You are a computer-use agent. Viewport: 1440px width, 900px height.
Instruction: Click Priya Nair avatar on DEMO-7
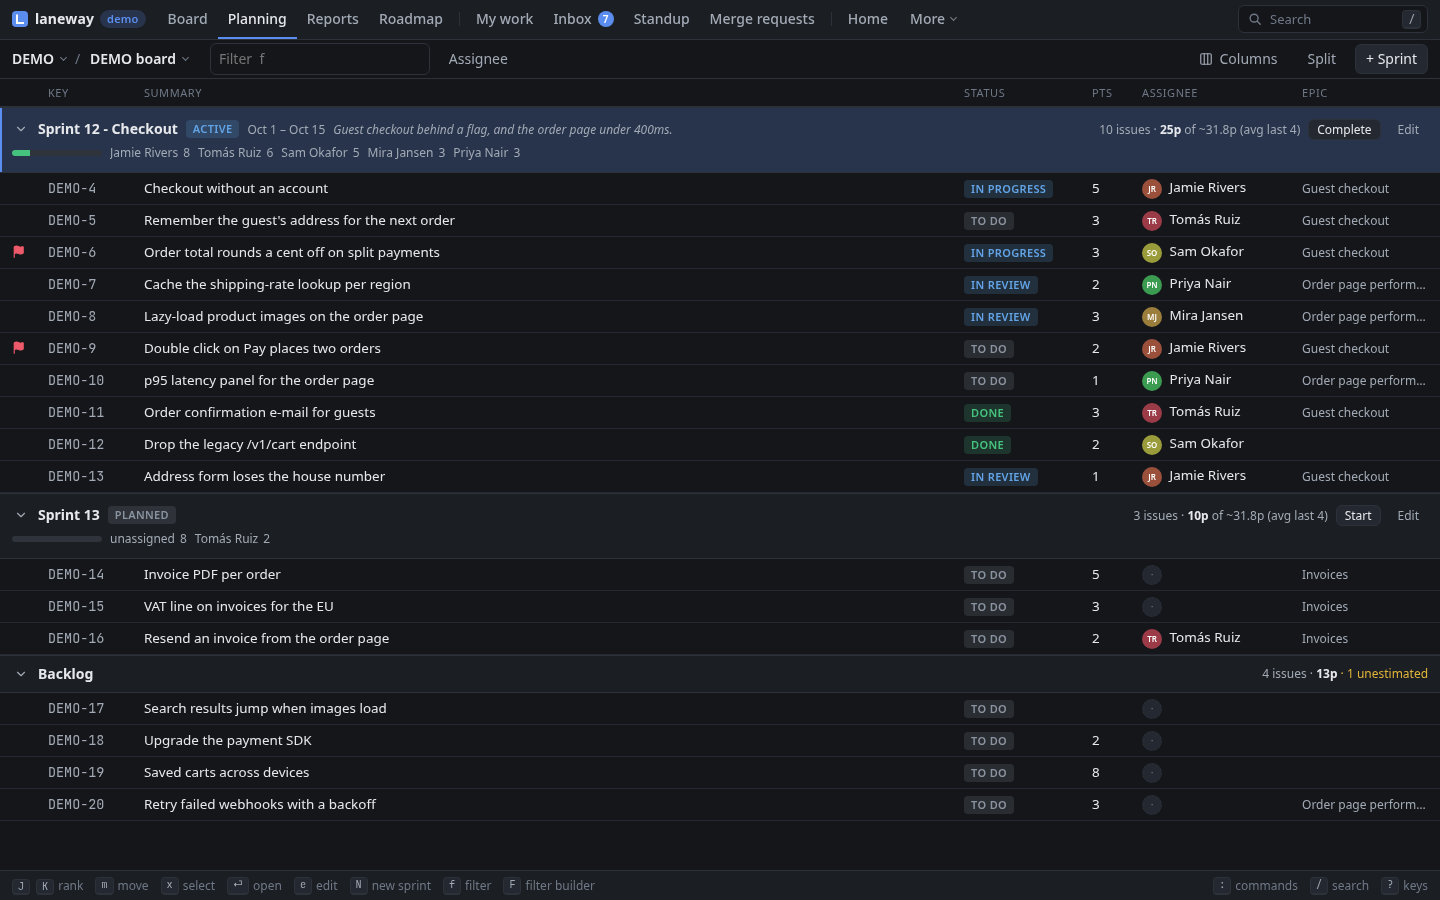point(1152,285)
